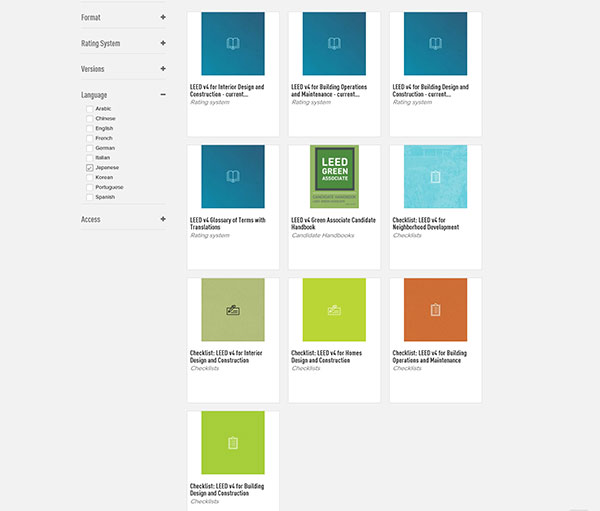Click 'Checklists' label under Homes Design checklist

click(306, 368)
